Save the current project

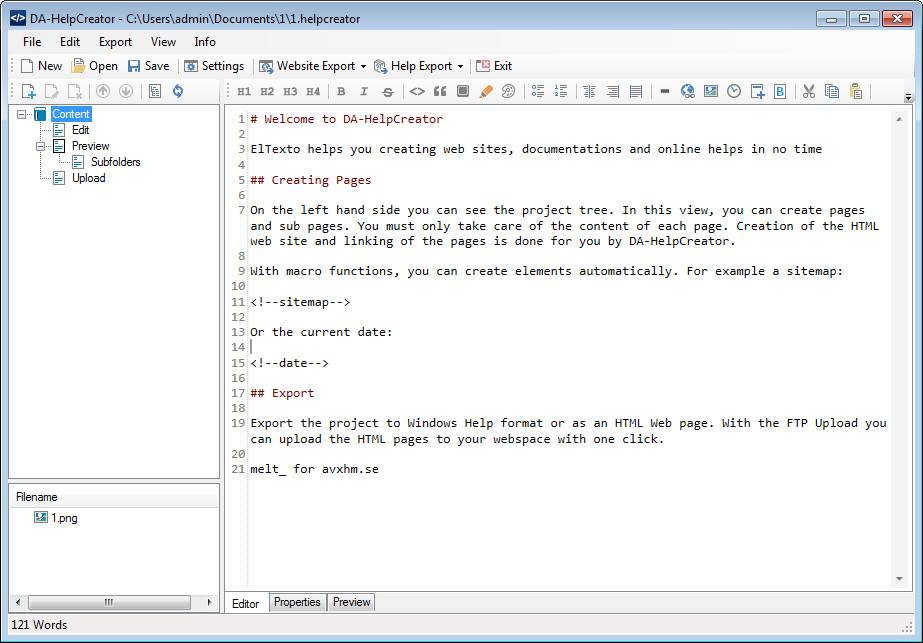tap(148, 67)
